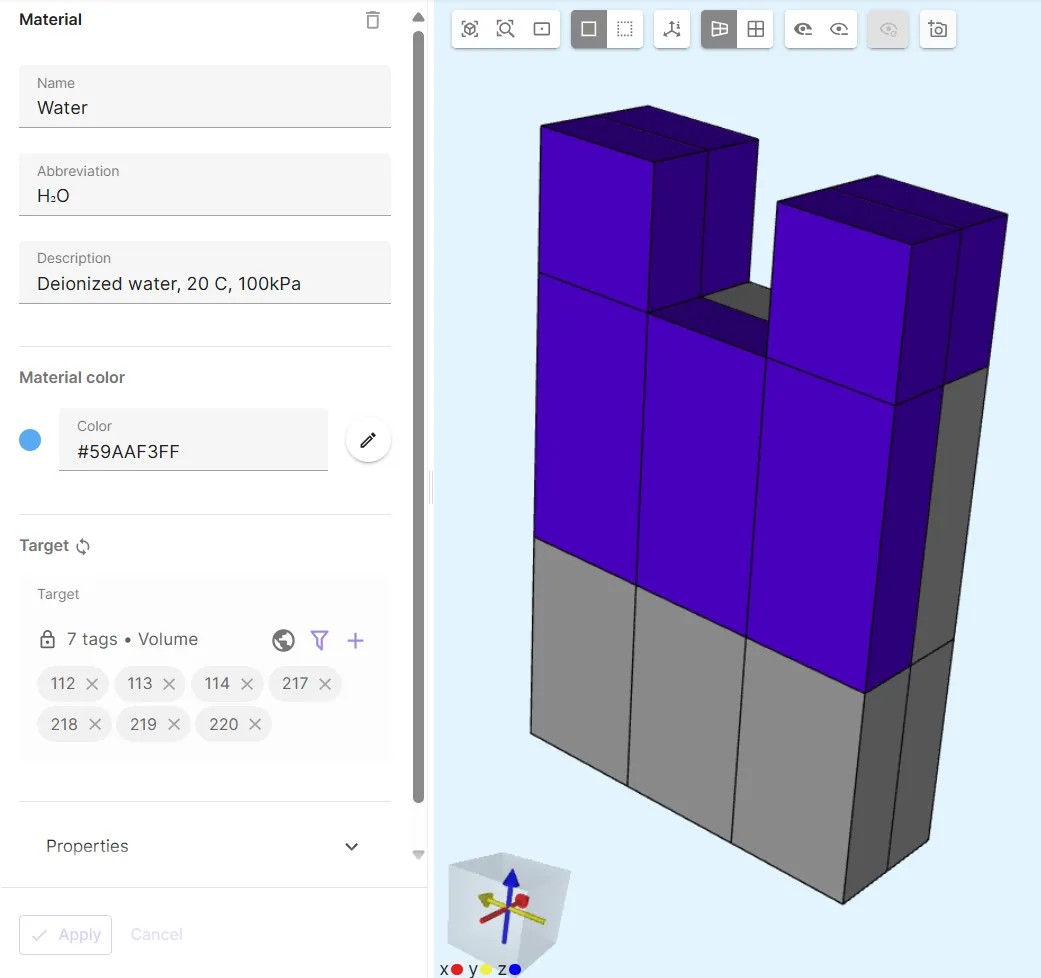Switch to the four-pane grid view
The height and width of the screenshot is (978, 1041).
tap(756, 29)
